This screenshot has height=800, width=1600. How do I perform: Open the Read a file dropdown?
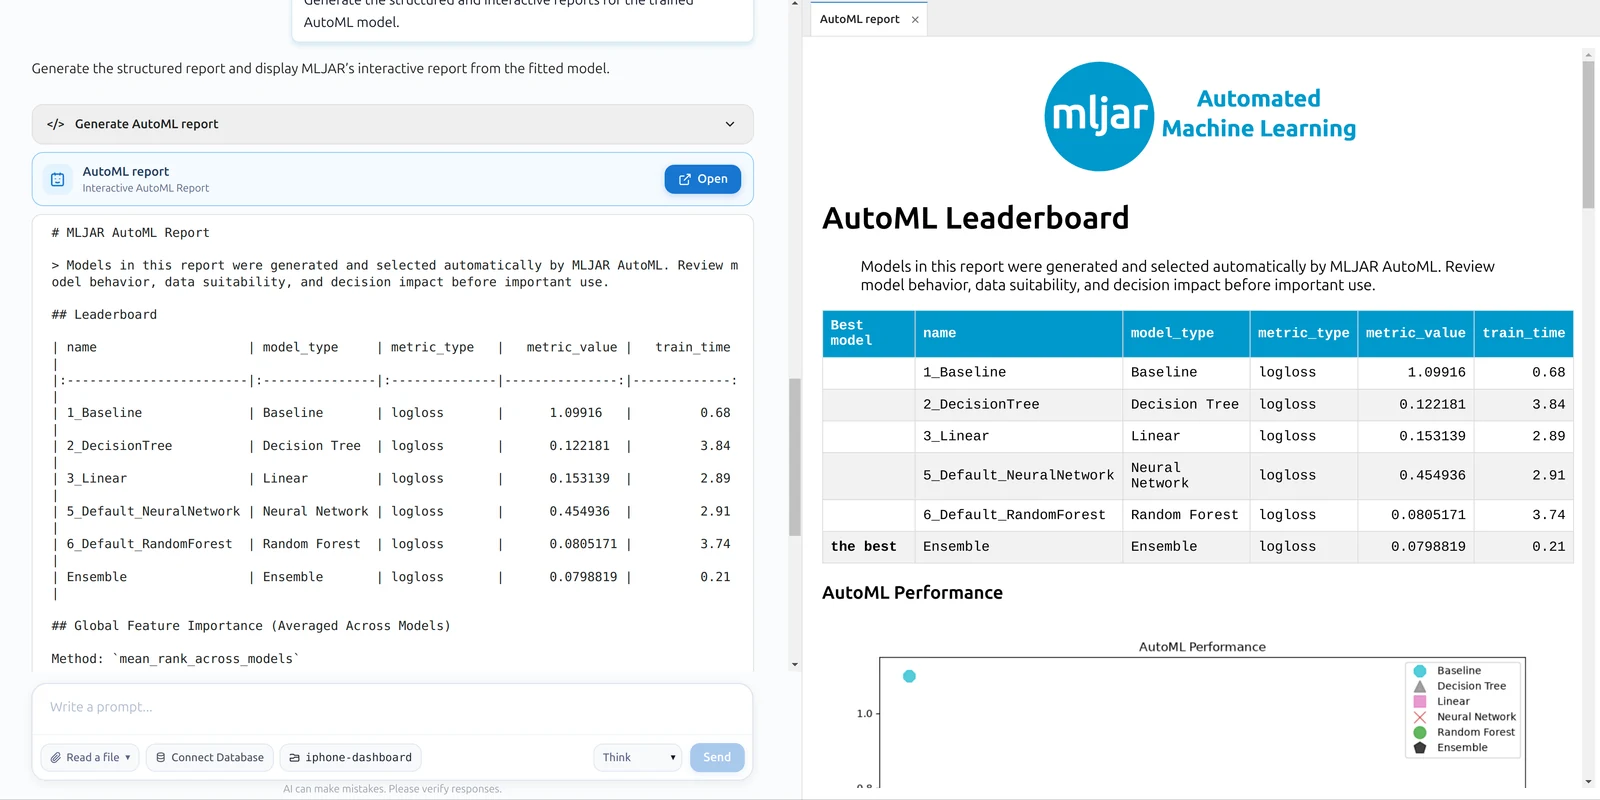90,757
